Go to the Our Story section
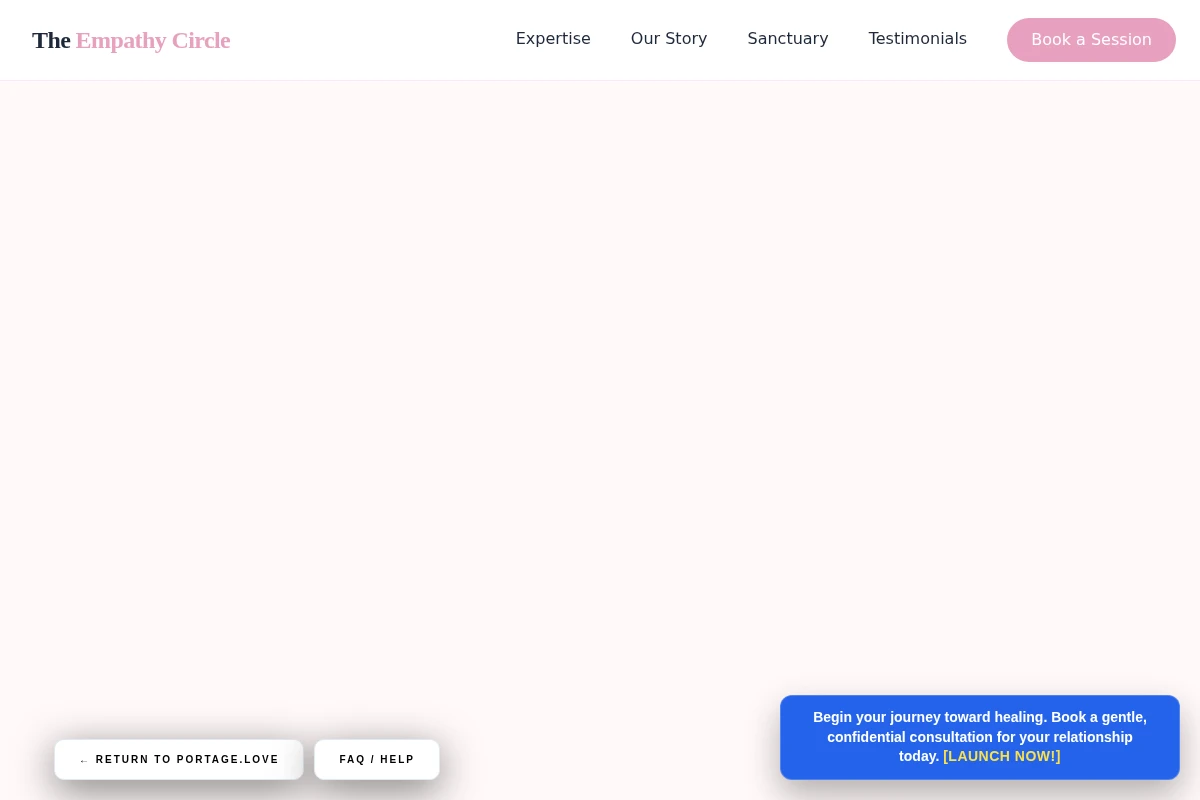This screenshot has height=800, width=1200. pyautogui.click(x=669, y=39)
